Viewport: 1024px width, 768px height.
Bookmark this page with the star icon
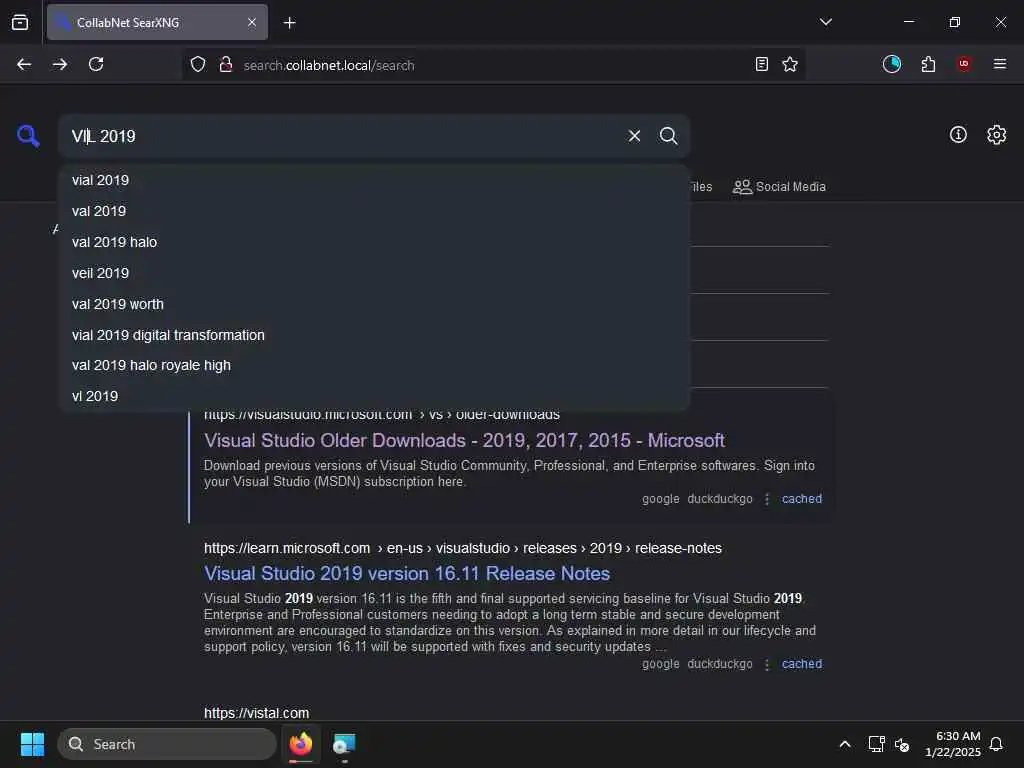tap(790, 64)
